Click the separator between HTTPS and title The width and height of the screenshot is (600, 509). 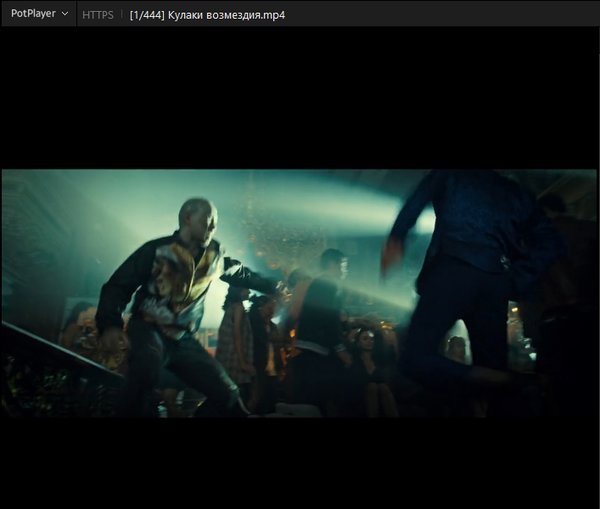click(121, 15)
